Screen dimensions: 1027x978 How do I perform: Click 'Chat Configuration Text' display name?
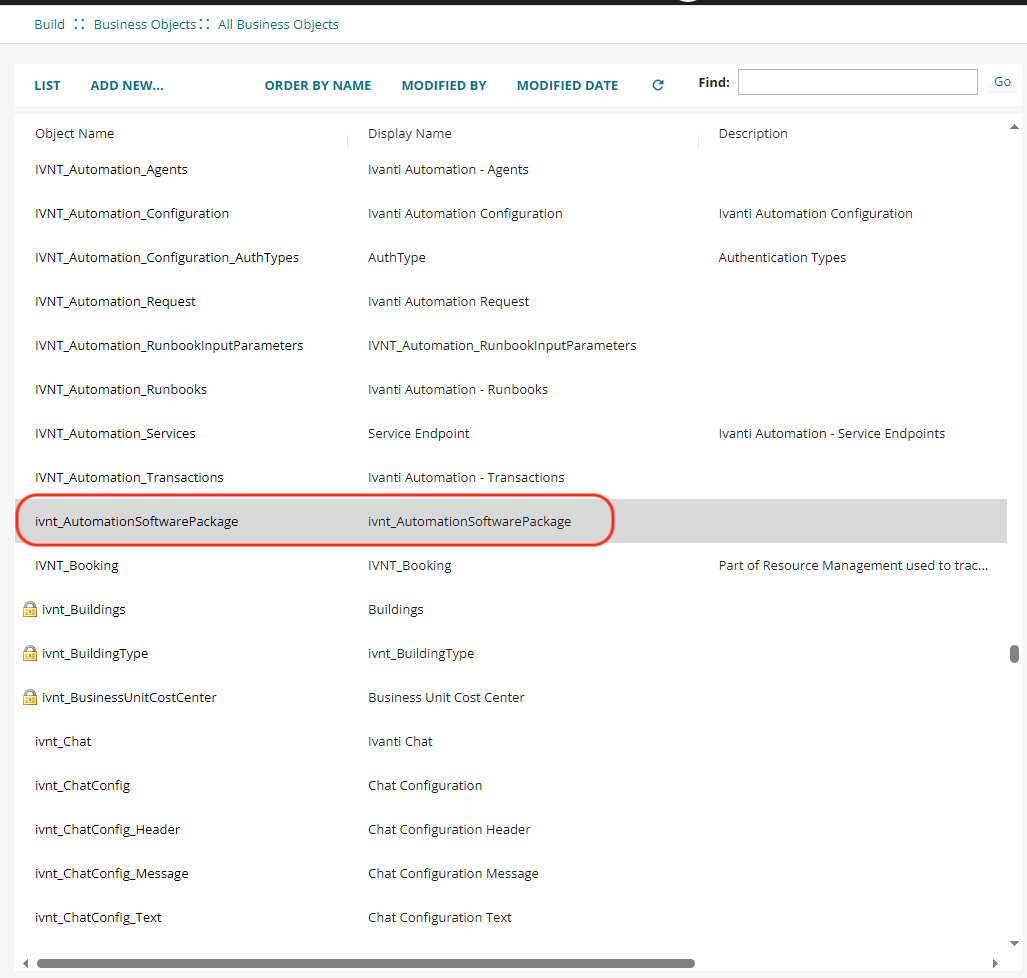coord(439,917)
